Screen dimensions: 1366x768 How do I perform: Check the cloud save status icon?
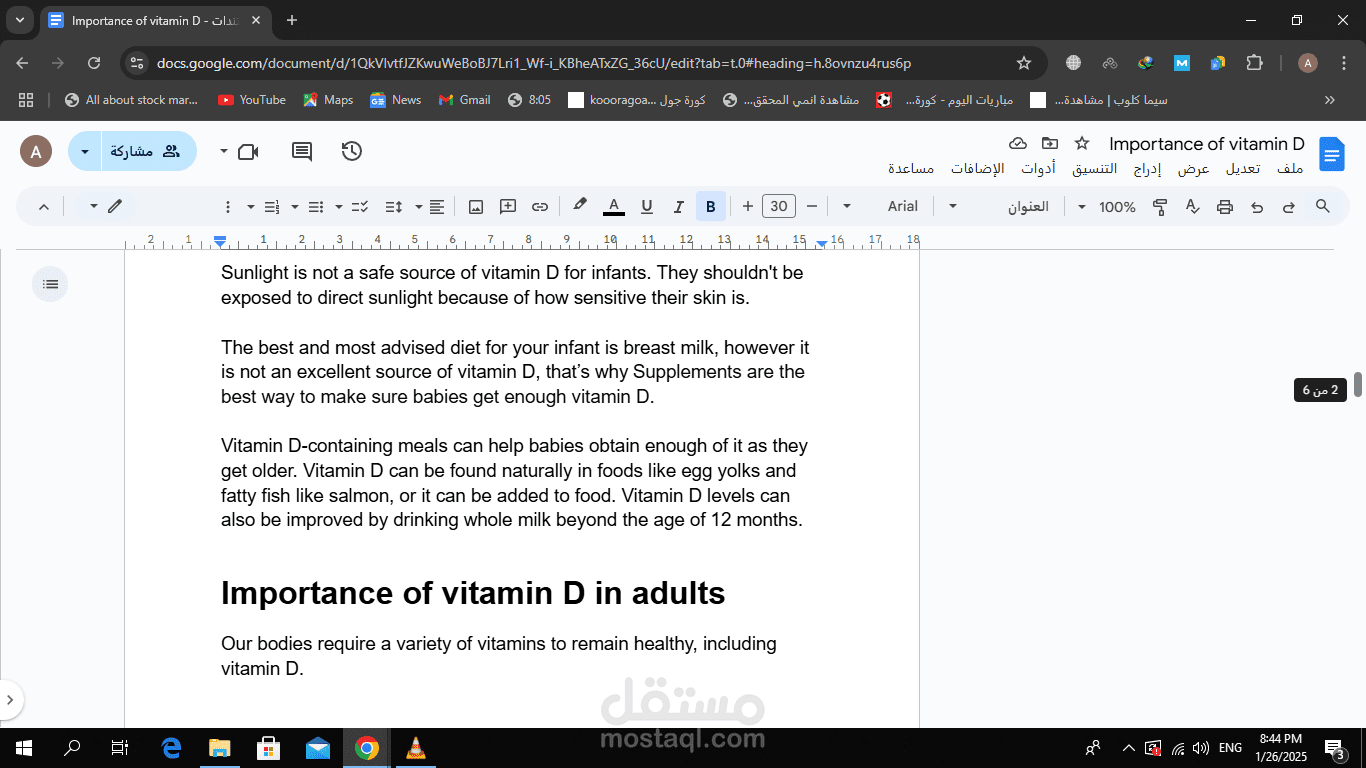[x=1018, y=143]
